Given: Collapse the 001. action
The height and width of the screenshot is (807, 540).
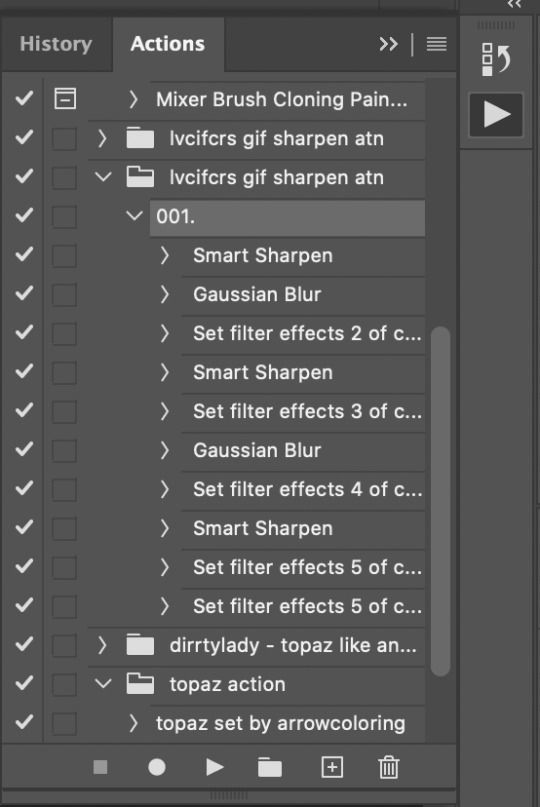Looking at the screenshot, I should pyautogui.click(x=134, y=216).
